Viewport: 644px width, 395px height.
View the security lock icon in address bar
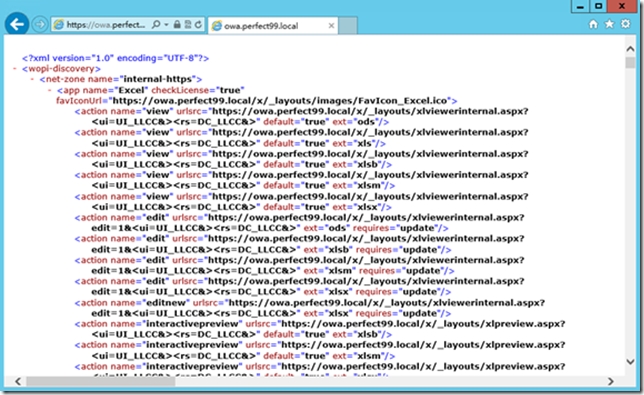pos(177,25)
